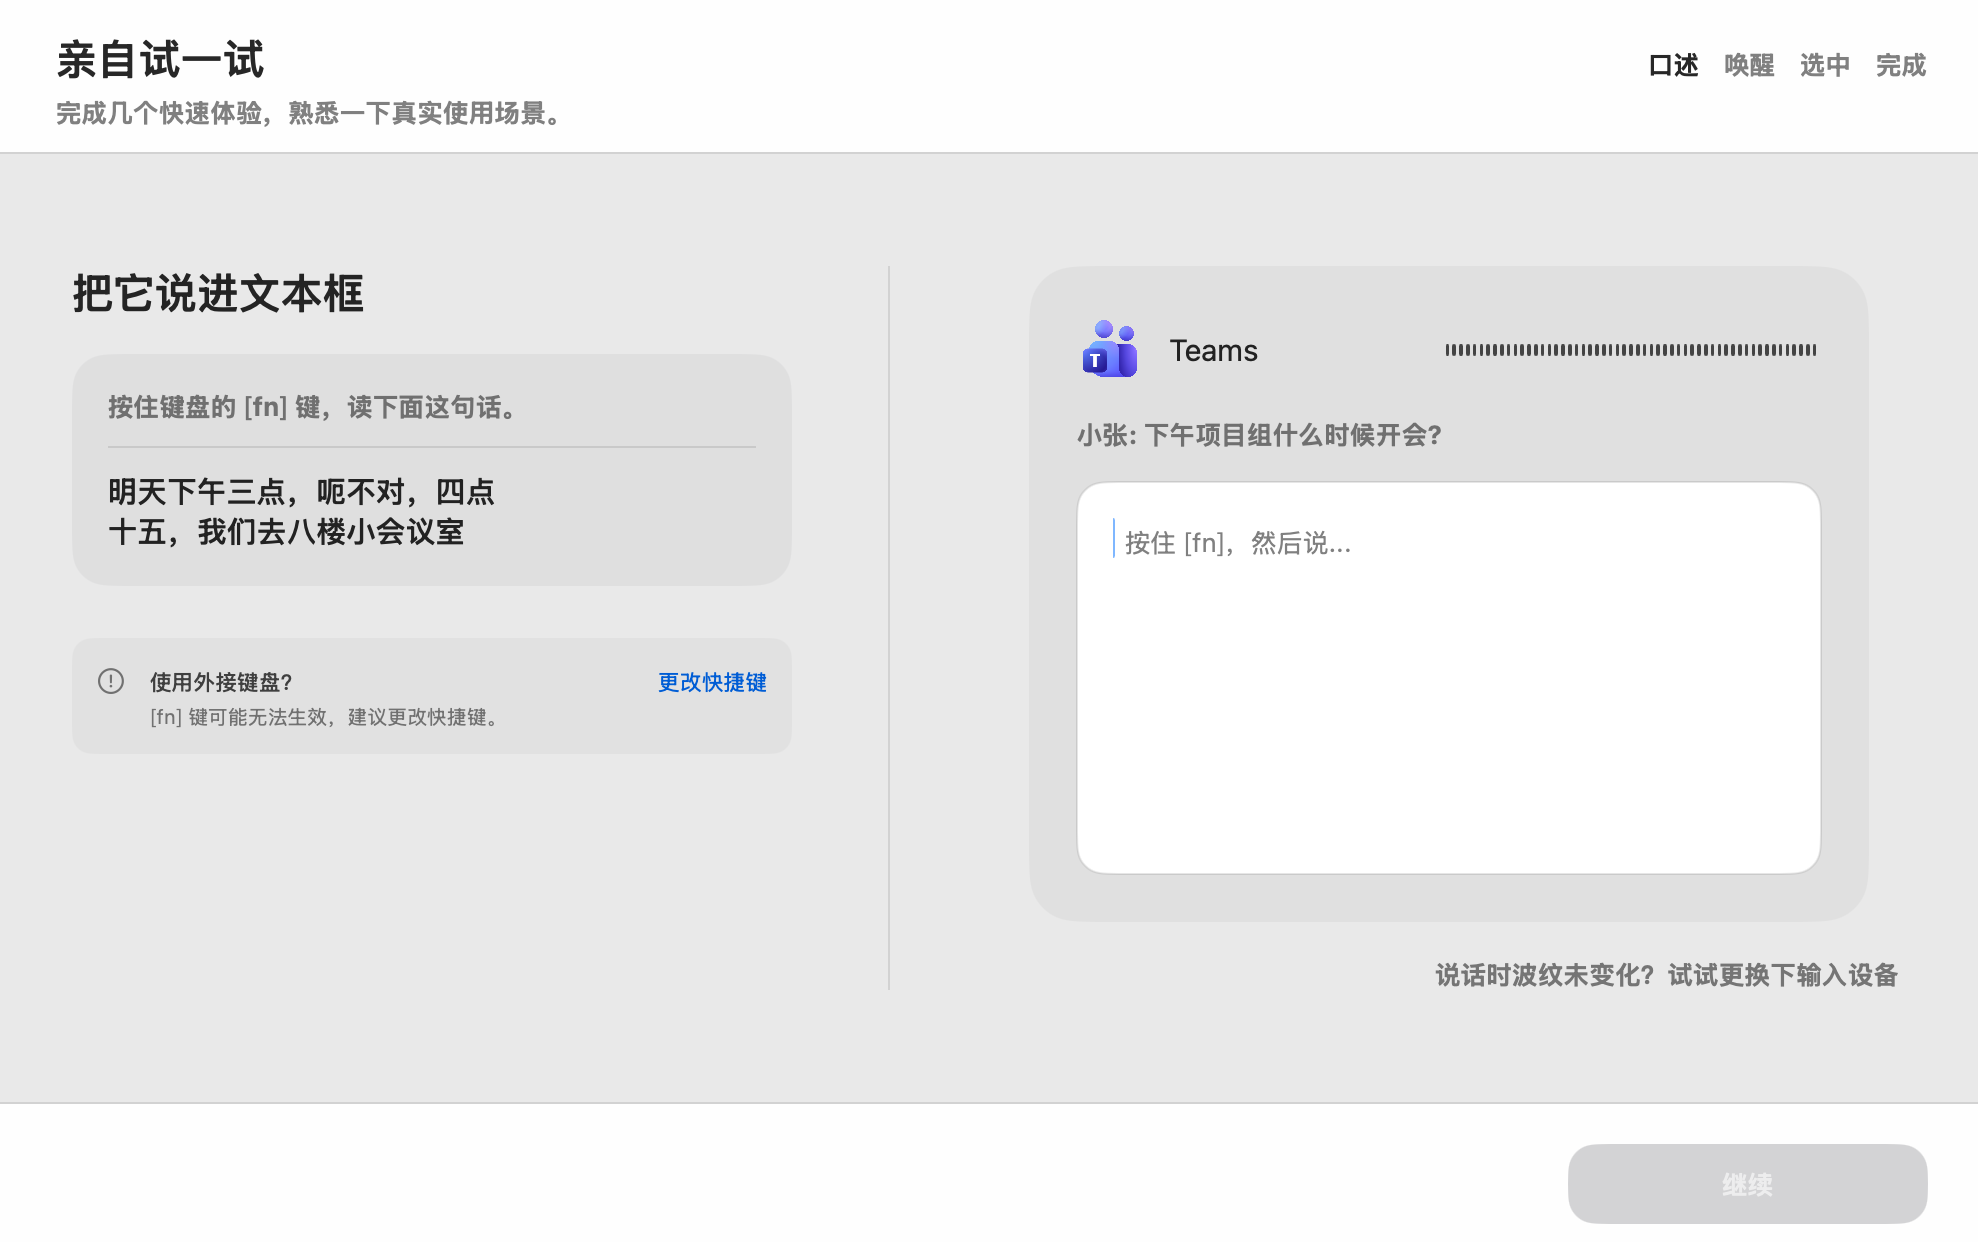Click the 亲自试一试 page title
The width and height of the screenshot is (1978, 1242).
(x=160, y=60)
